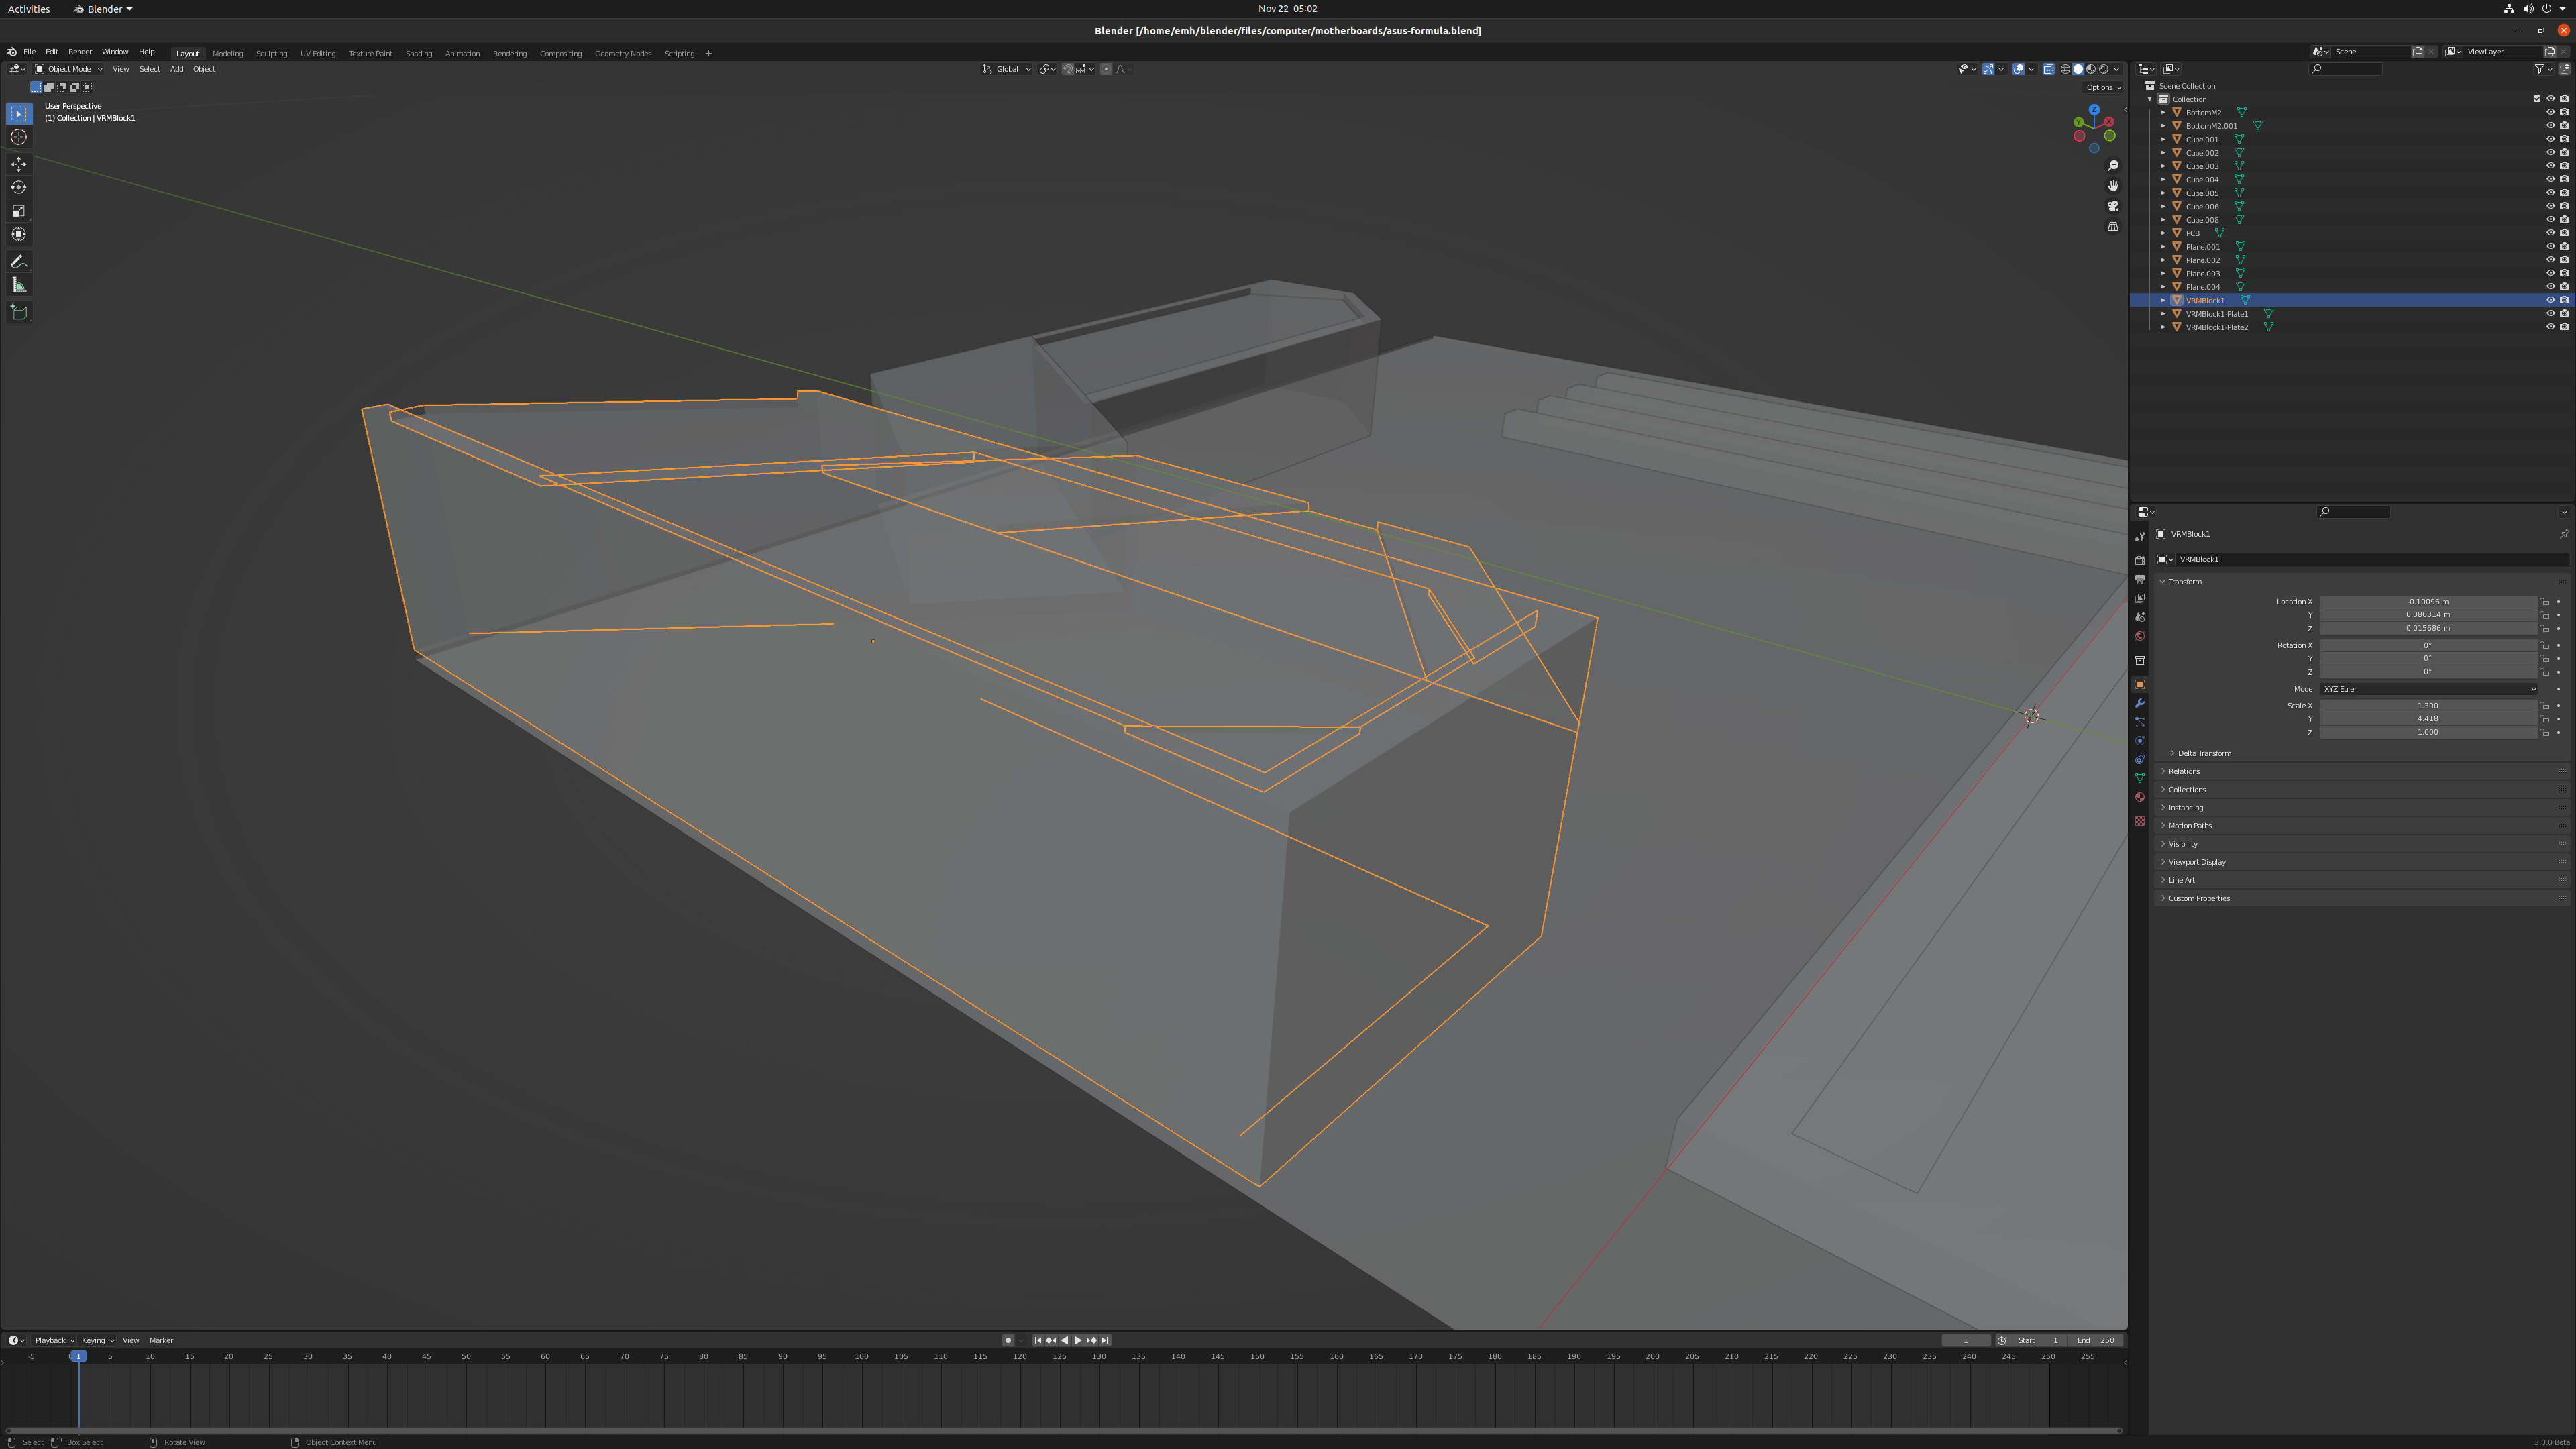Select the Cursor tool in toolbar
The height and width of the screenshot is (1449, 2576).
click(19, 137)
